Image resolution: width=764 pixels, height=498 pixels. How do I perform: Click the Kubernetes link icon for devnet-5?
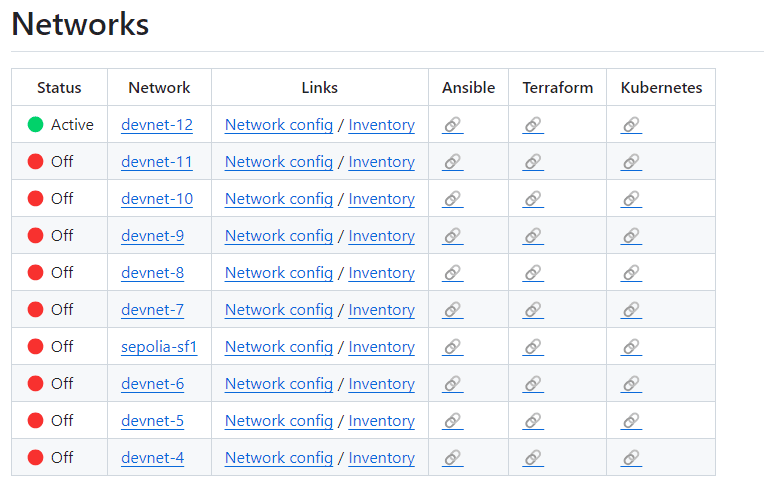click(631, 421)
